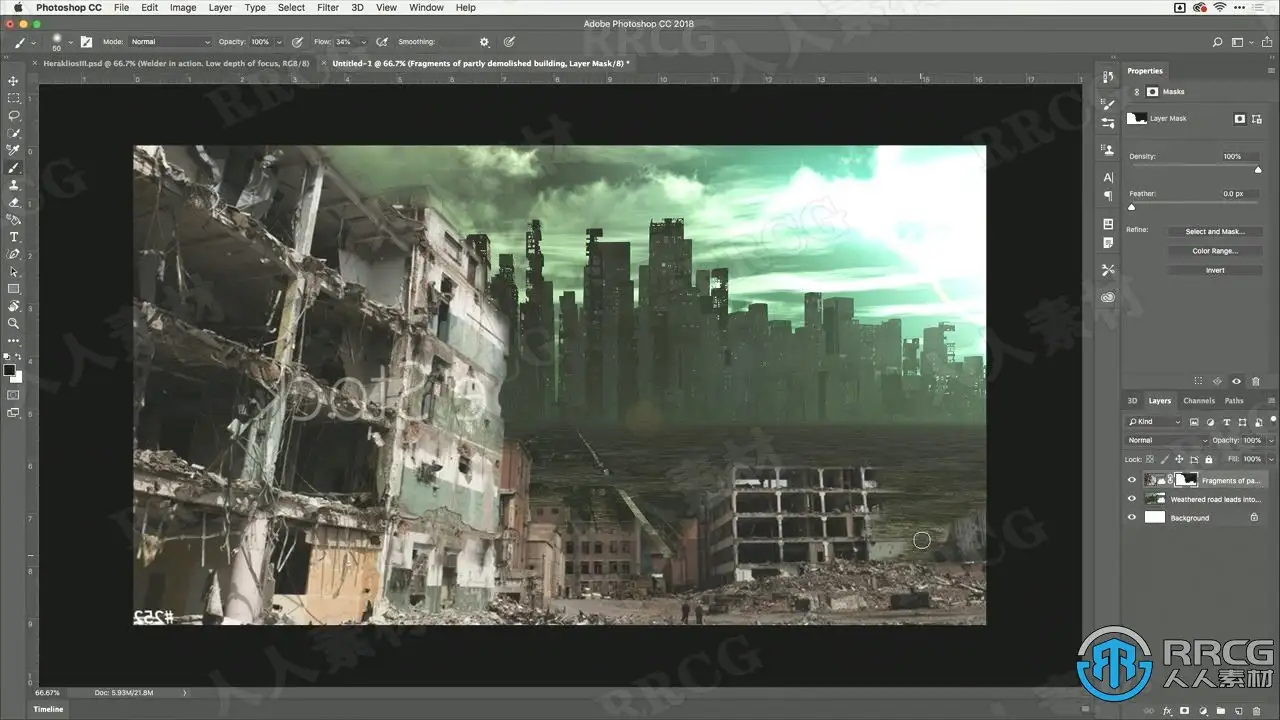Open the Brush Settings panel icon
Image resolution: width=1280 pixels, height=720 pixels.
[1108, 104]
